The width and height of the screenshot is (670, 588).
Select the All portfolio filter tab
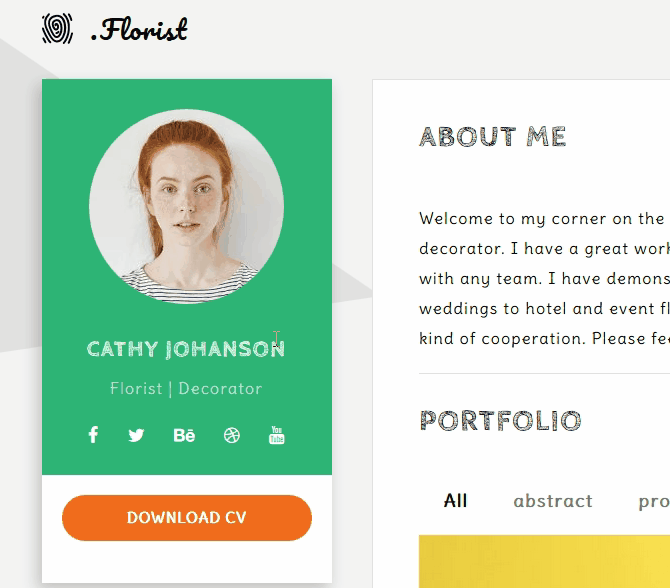(x=455, y=501)
